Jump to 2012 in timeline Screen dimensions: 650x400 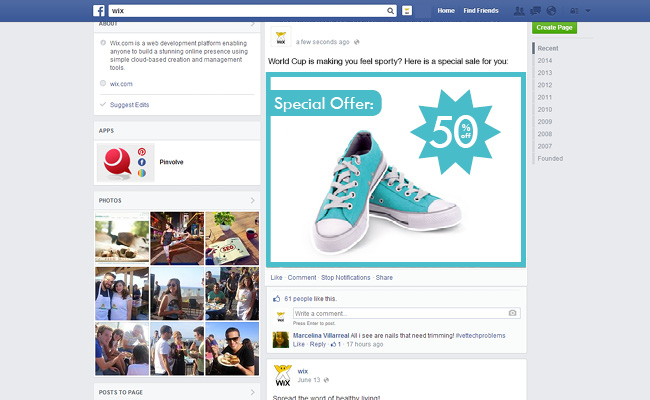[545, 85]
